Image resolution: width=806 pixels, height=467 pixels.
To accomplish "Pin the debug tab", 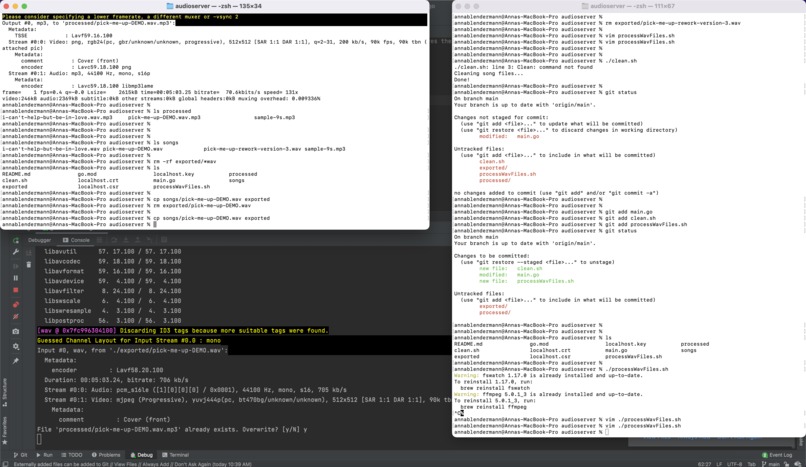I will (x=15, y=361).
